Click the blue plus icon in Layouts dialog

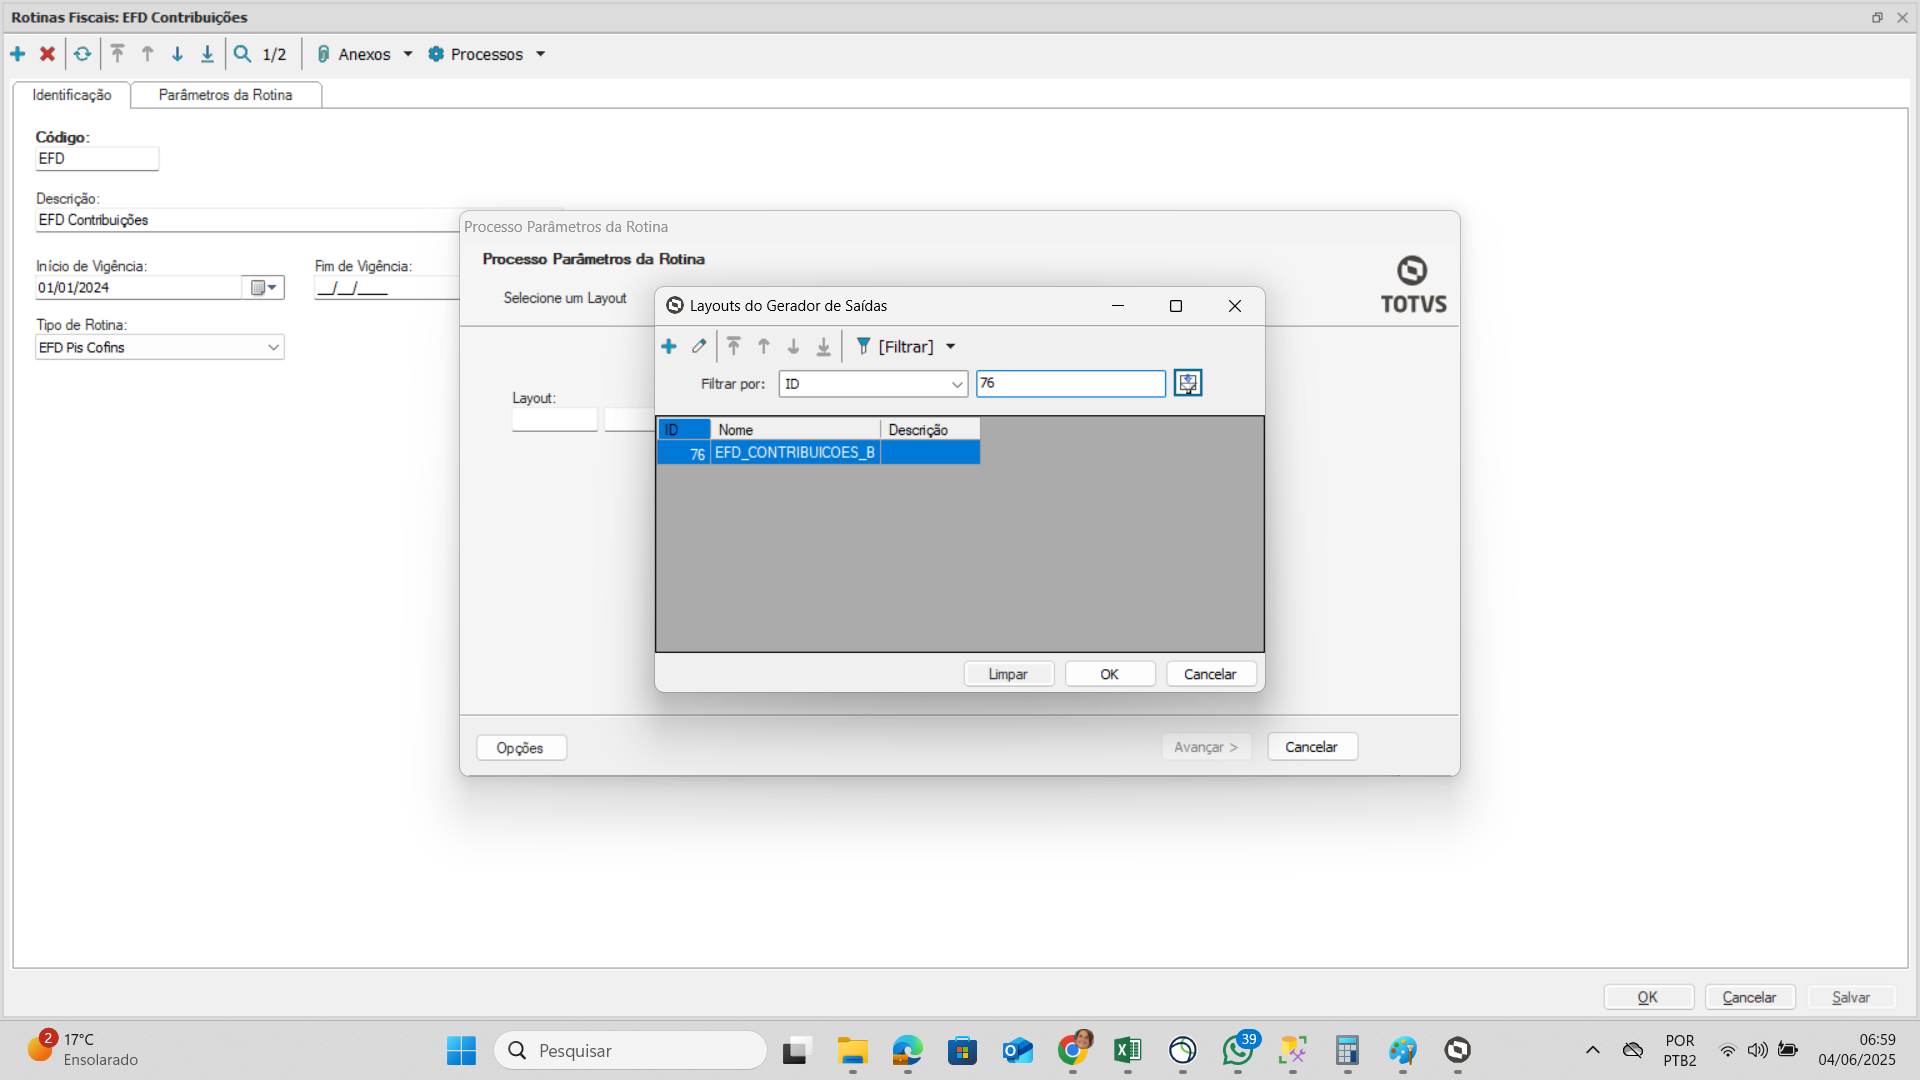pos(669,346)
